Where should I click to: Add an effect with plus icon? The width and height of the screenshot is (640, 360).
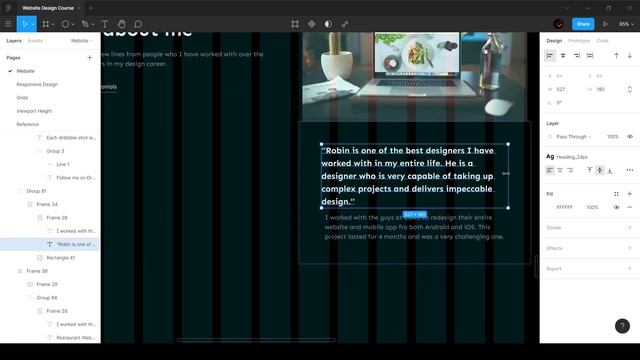click(630, 248)
